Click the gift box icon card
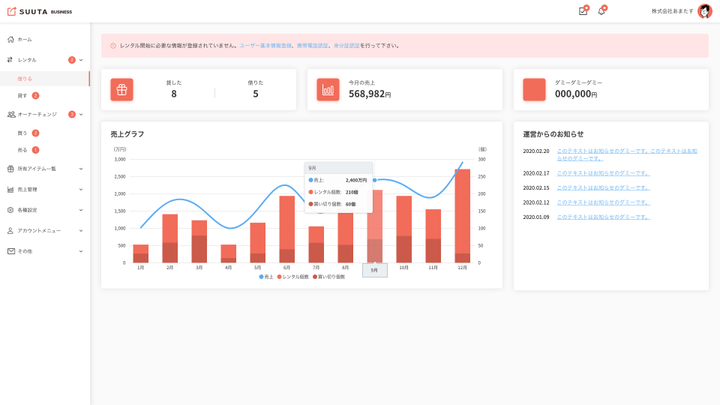 (x=122, y=89)
